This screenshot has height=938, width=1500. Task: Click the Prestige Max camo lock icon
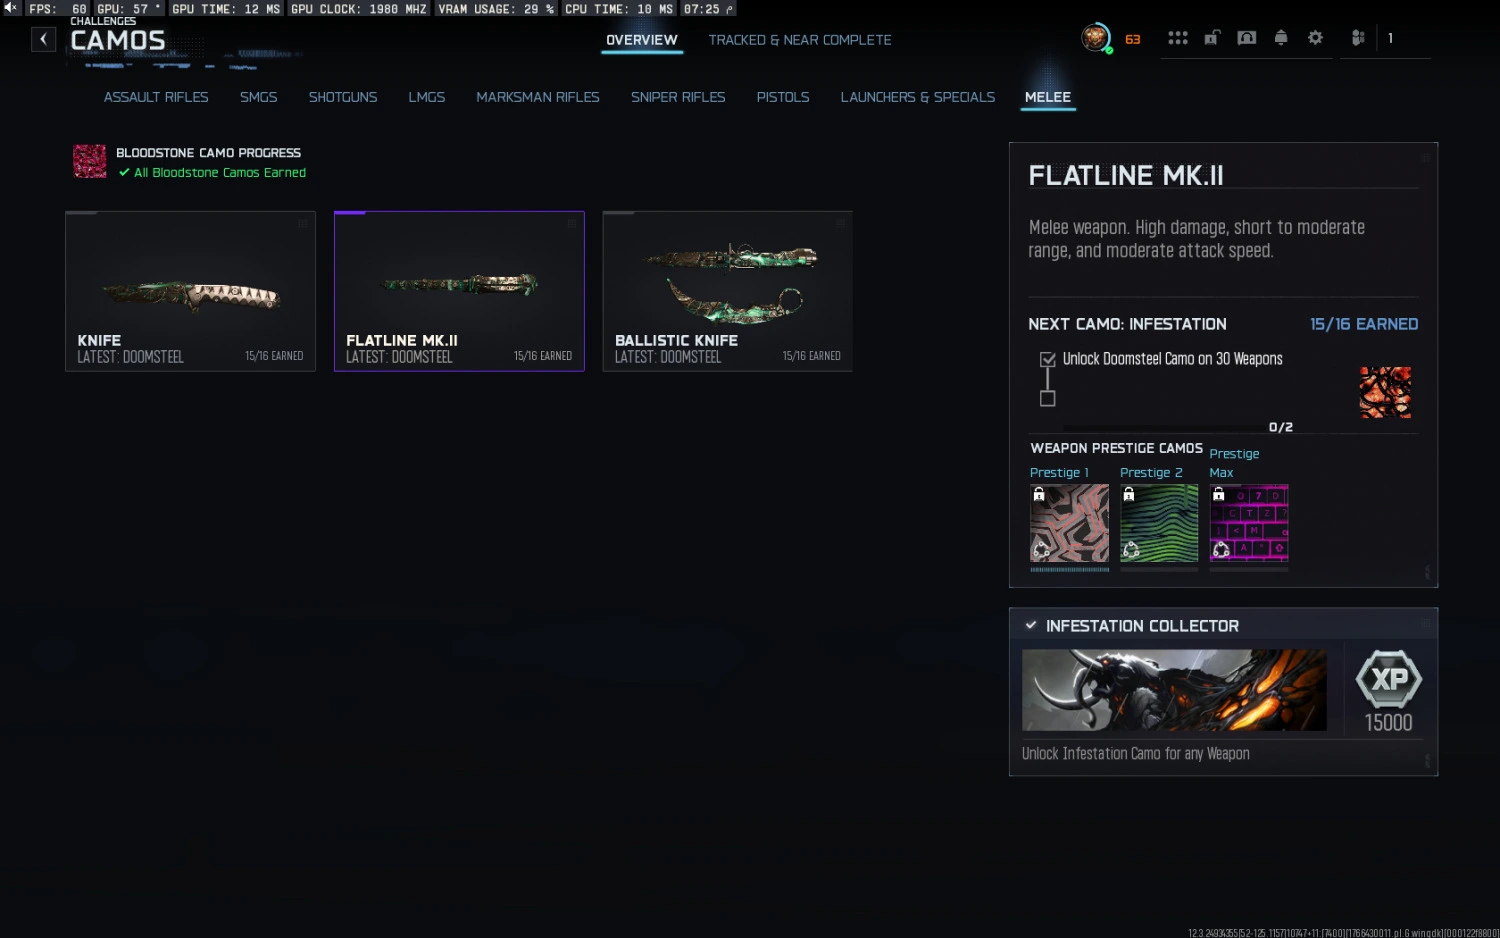1219,494
